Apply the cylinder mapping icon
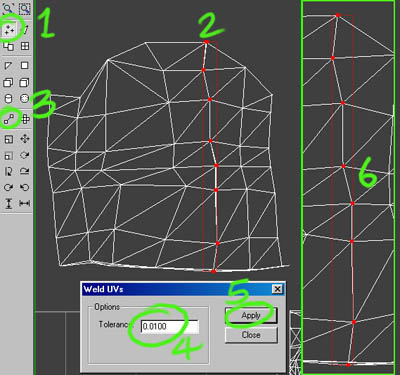This screenshot has width=400, height=375. tap(8, 99)
